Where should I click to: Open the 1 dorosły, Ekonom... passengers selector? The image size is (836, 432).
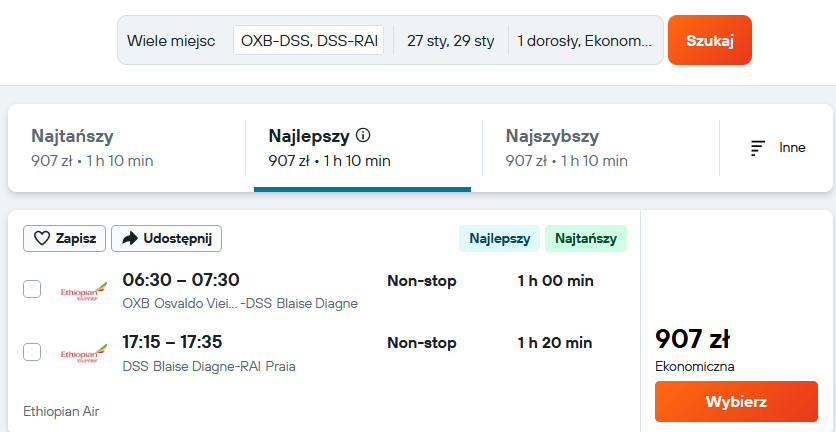click(x=584, y=41)
